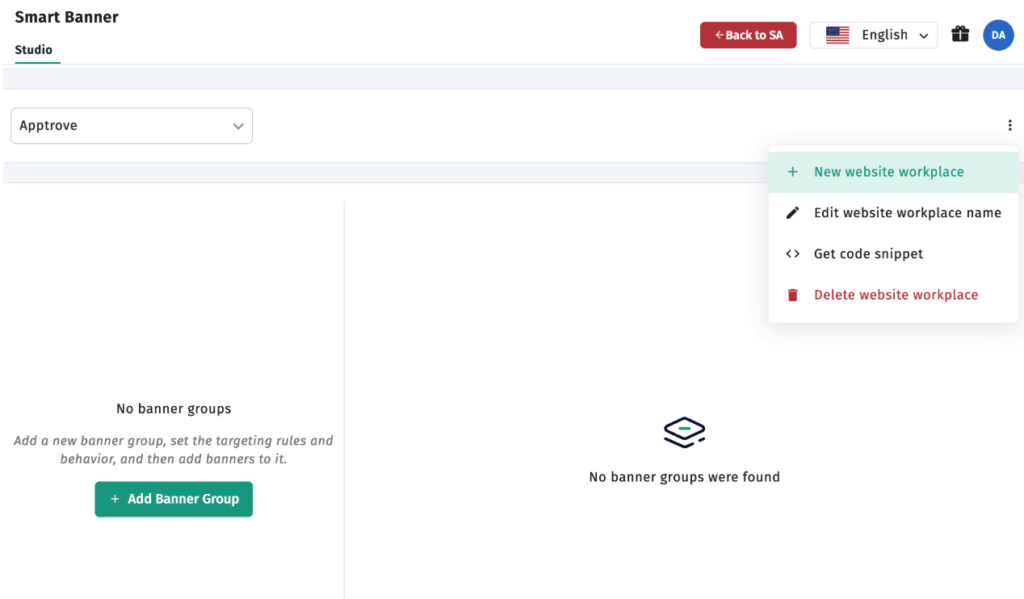
Task: Click the three-dot workplace options icon
Action: (x=1010, y=125)
